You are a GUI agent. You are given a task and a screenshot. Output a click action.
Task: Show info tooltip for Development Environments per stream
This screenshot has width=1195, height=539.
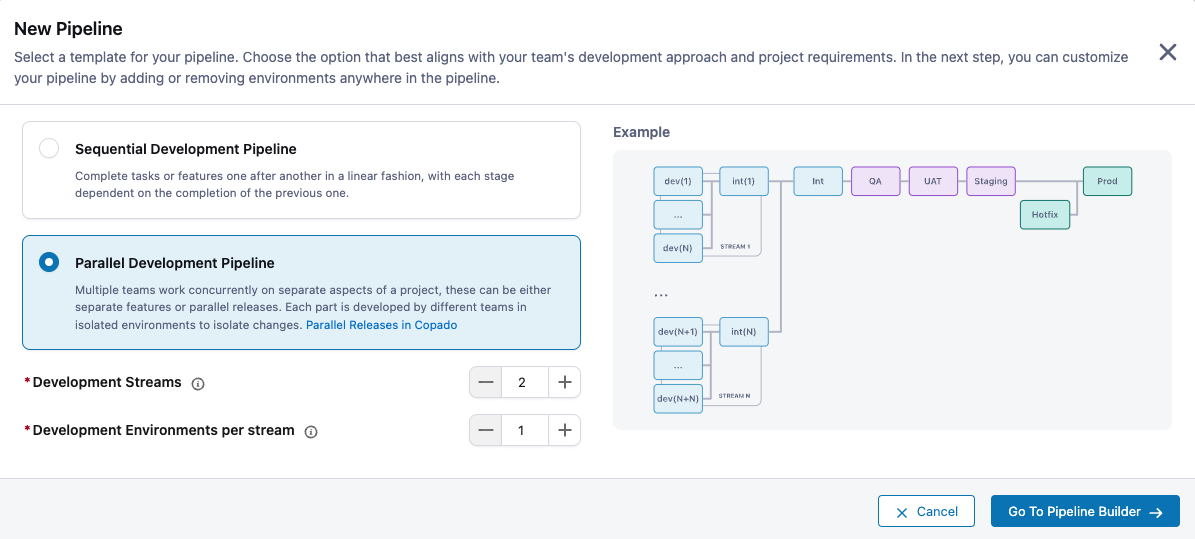click(310, 432)
